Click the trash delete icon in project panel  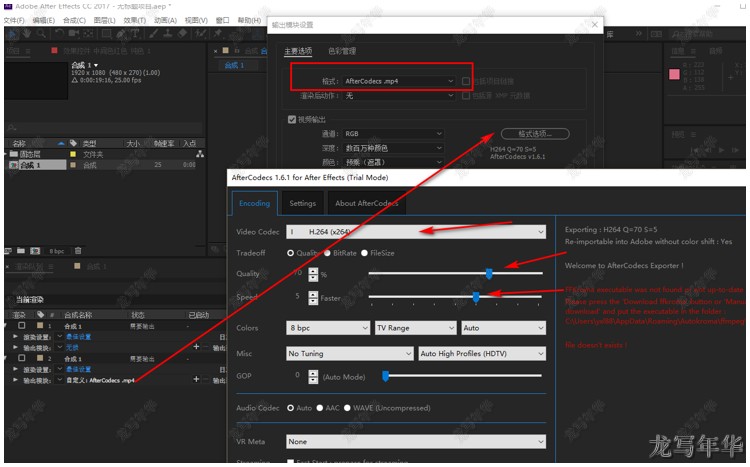[78, 251]
